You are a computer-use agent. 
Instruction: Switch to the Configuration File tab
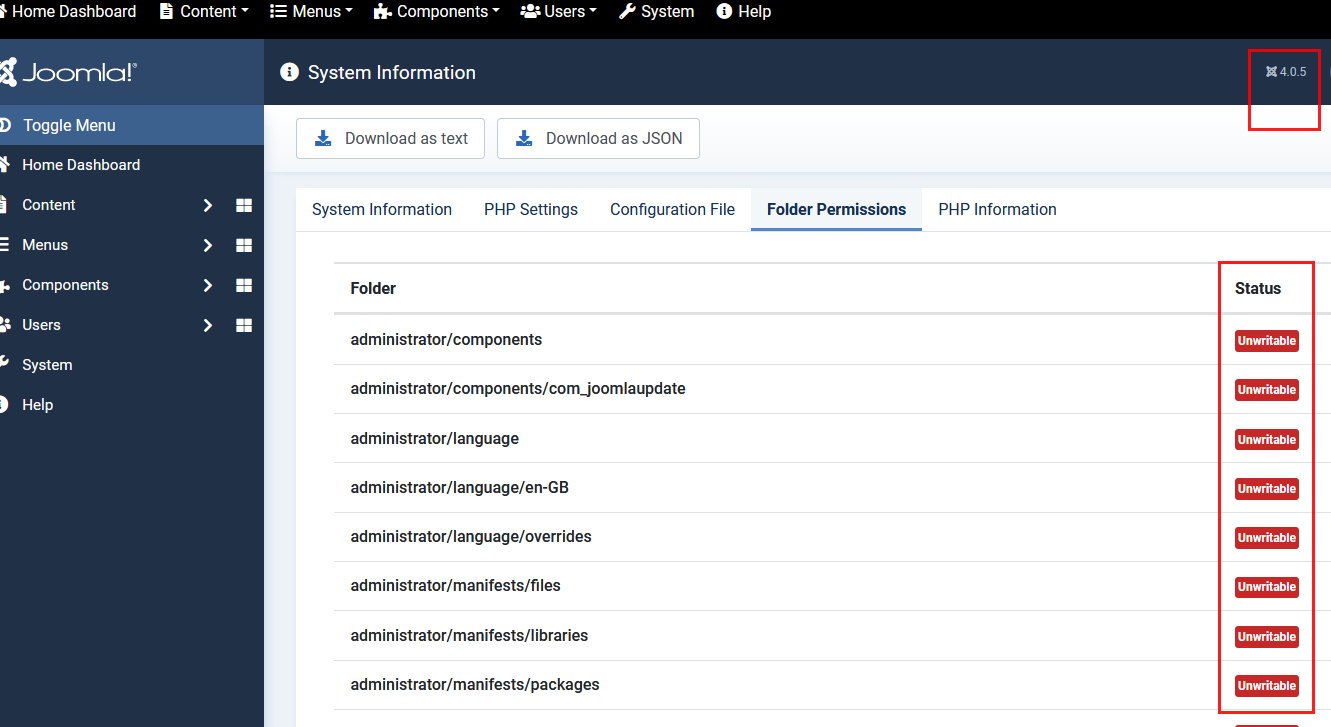(672, 209)
